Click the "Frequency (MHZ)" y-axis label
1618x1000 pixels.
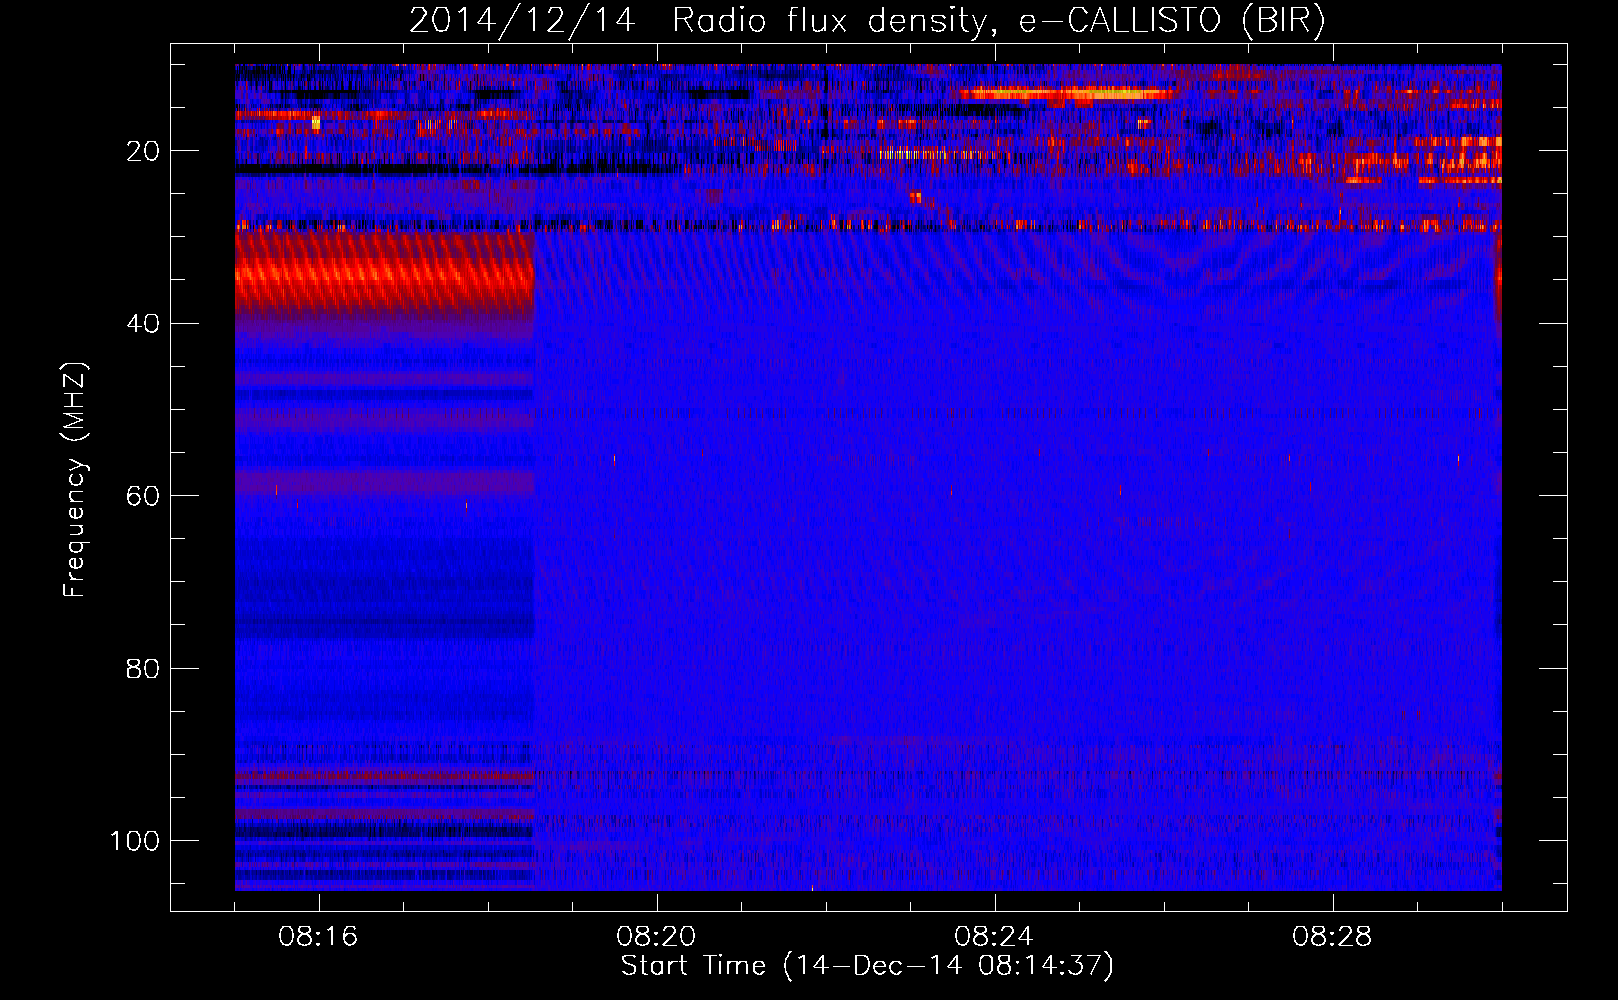[x=75, y=480]
